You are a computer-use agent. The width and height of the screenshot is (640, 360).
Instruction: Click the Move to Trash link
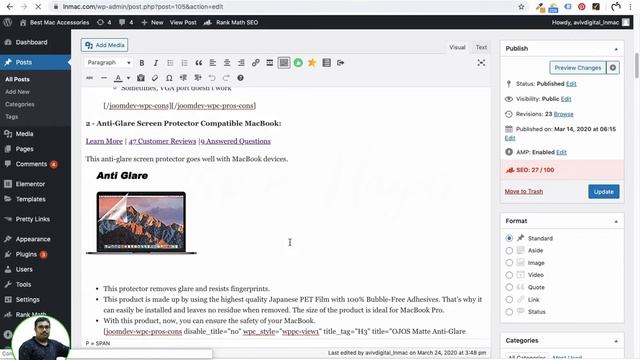pos(524,191)
